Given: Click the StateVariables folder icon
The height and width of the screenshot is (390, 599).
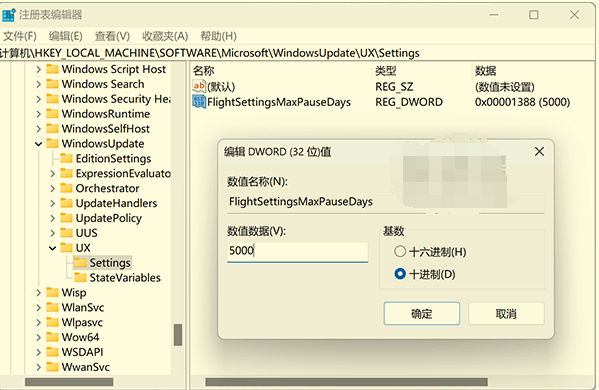Looking at the screenshot, I should [x=80, y=278].
